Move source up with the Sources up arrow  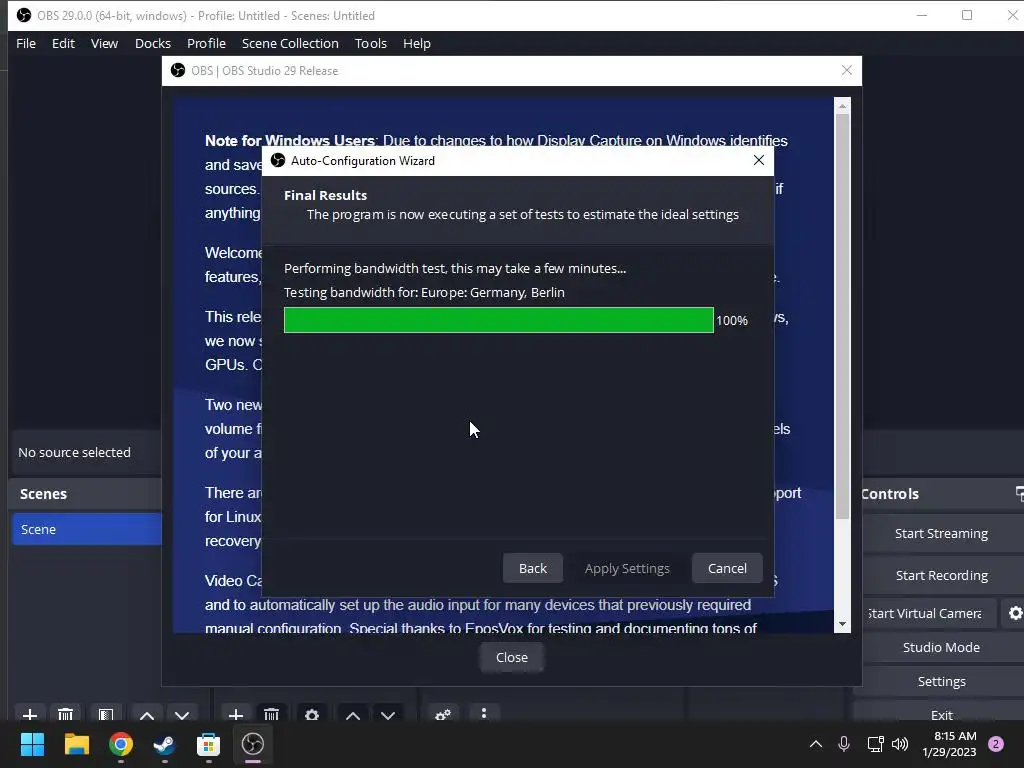(x=353, y=715)
